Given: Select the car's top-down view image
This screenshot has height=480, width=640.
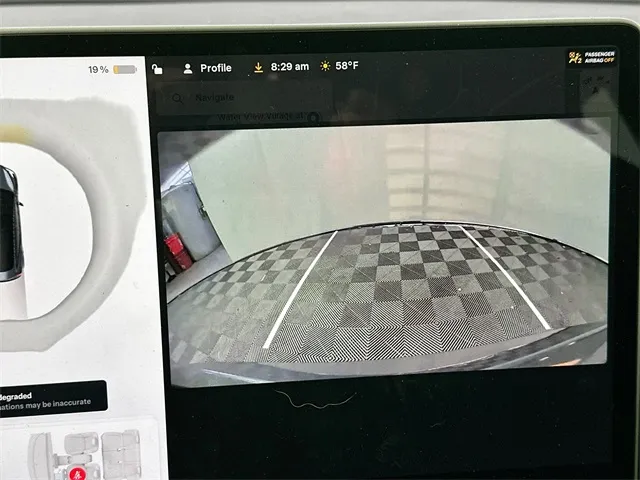Looking at the screenshot, I should [9, 225].
